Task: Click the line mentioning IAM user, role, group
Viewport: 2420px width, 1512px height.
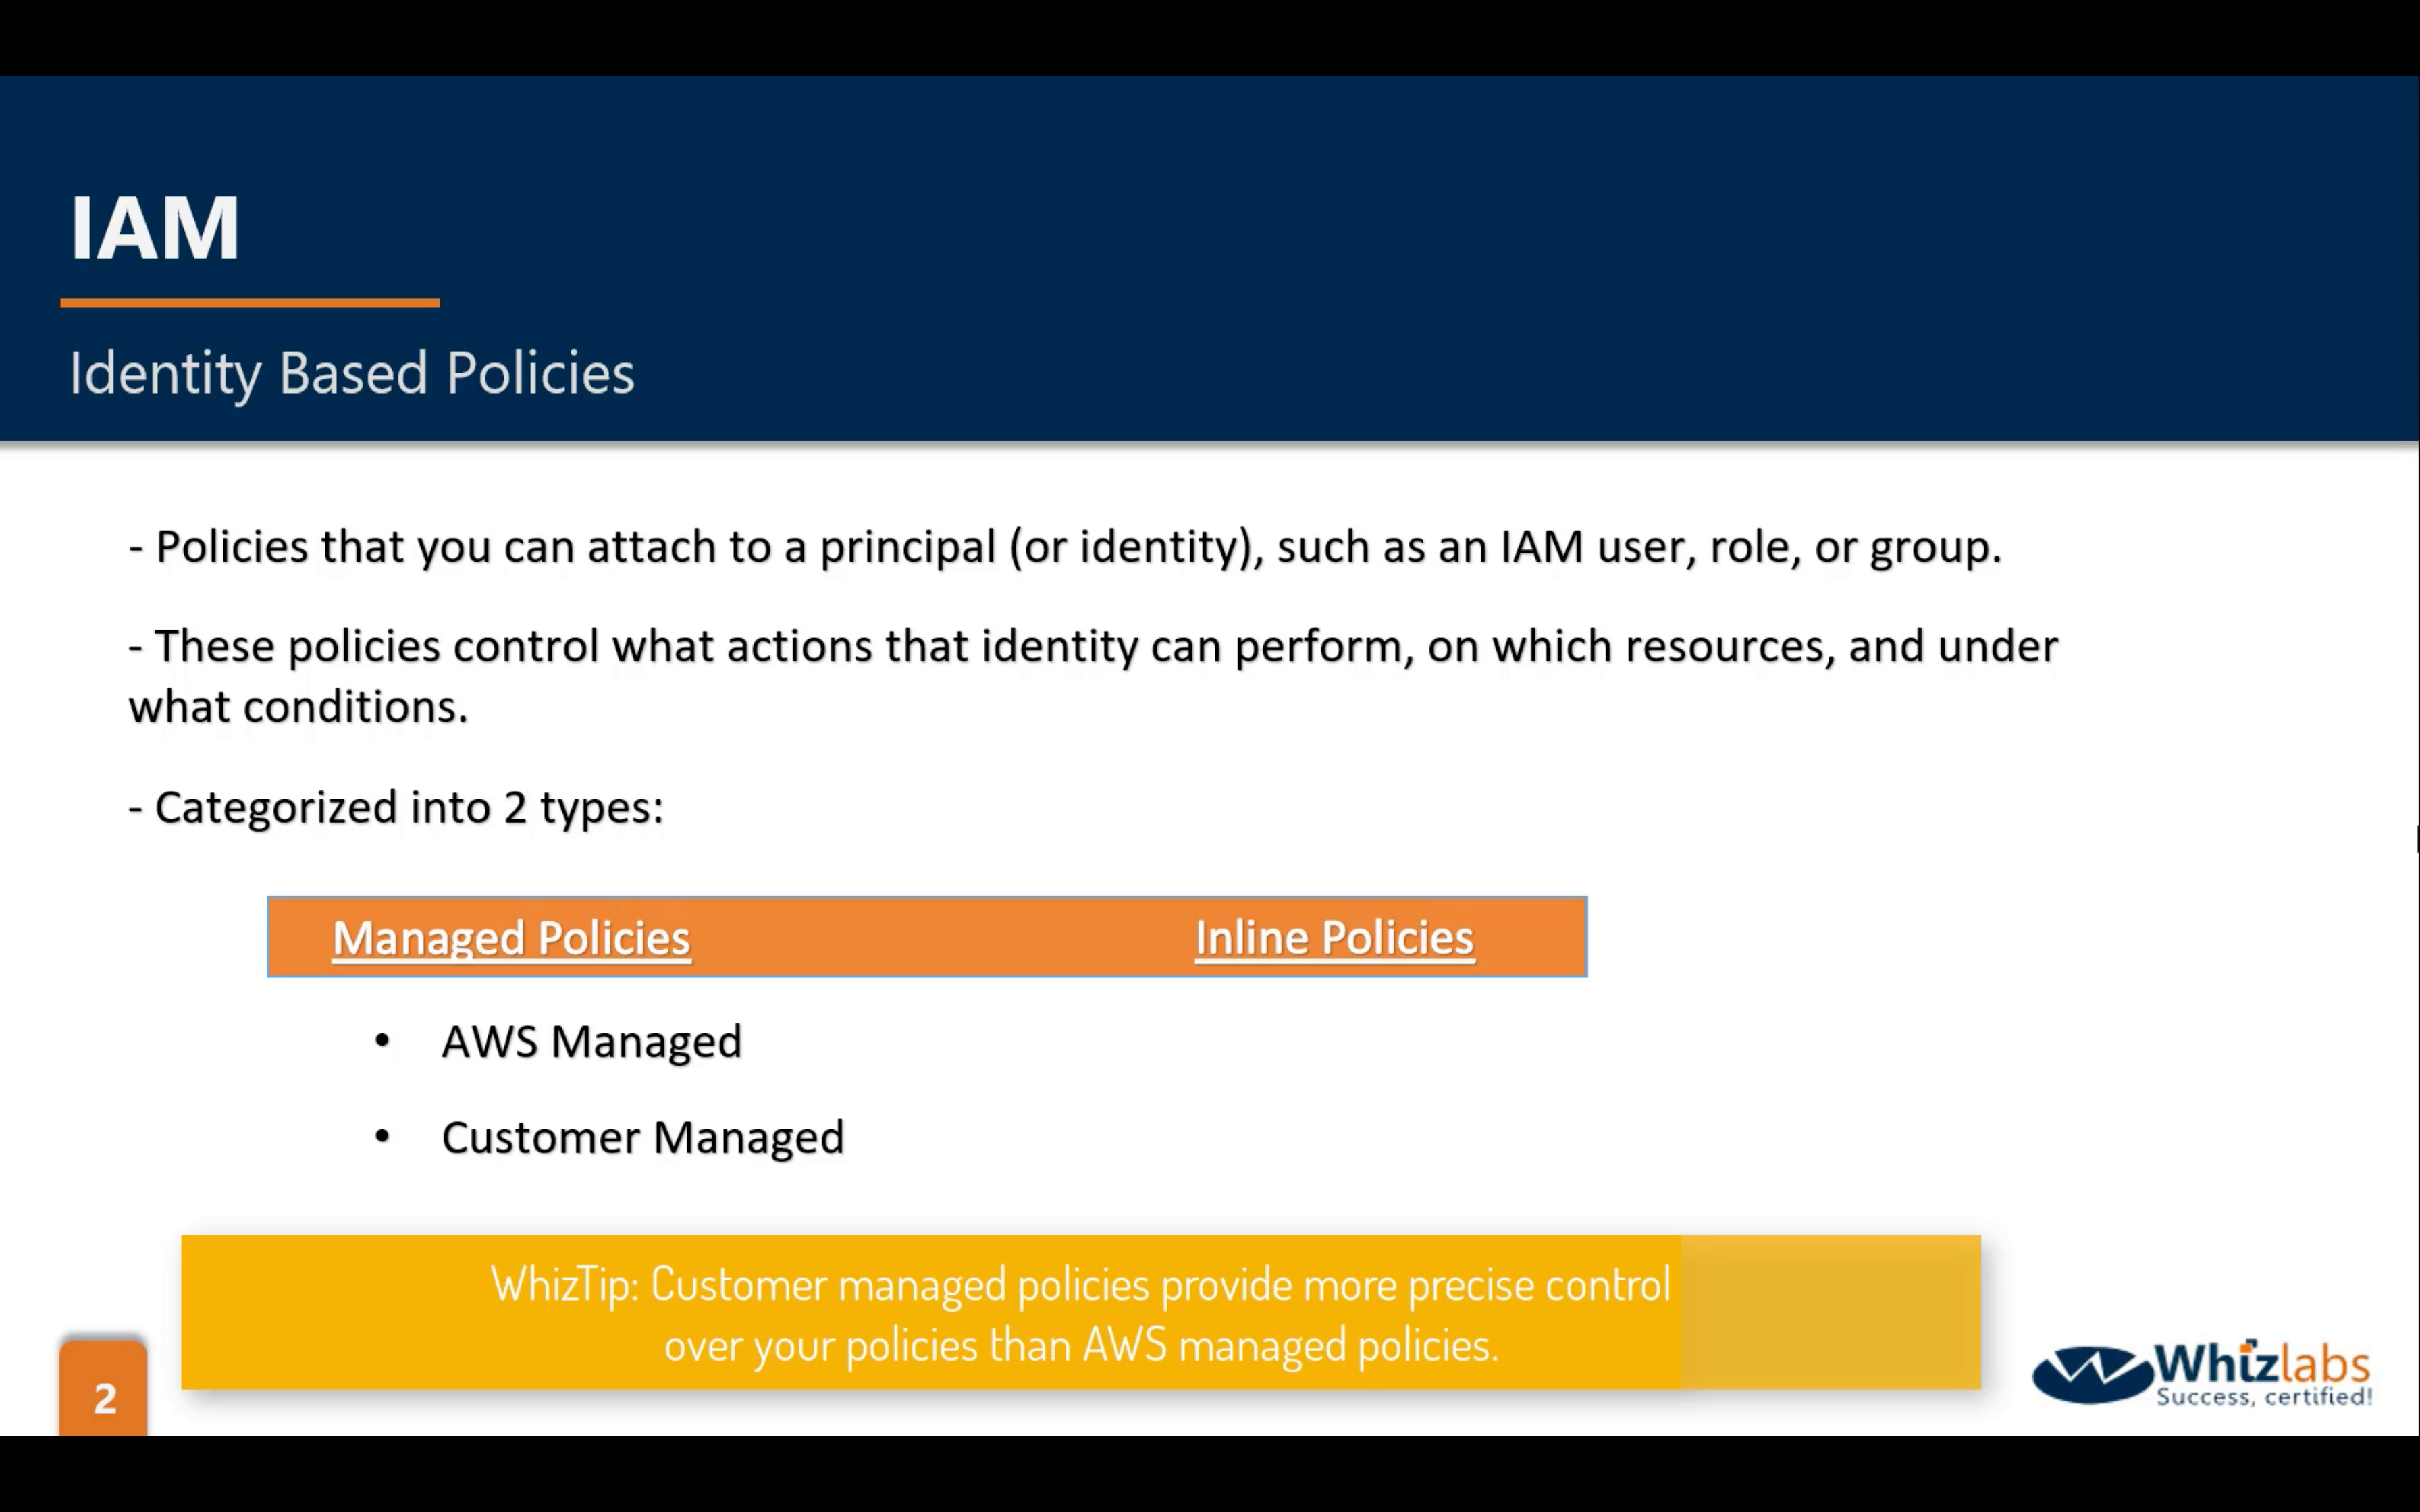Action: [x=1065, y=547]
